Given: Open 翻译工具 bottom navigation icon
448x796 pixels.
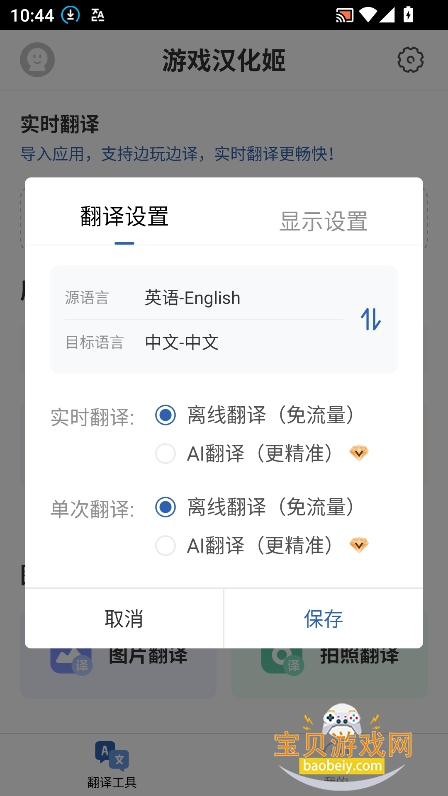Looking at the screenshot, I should 112,755.
